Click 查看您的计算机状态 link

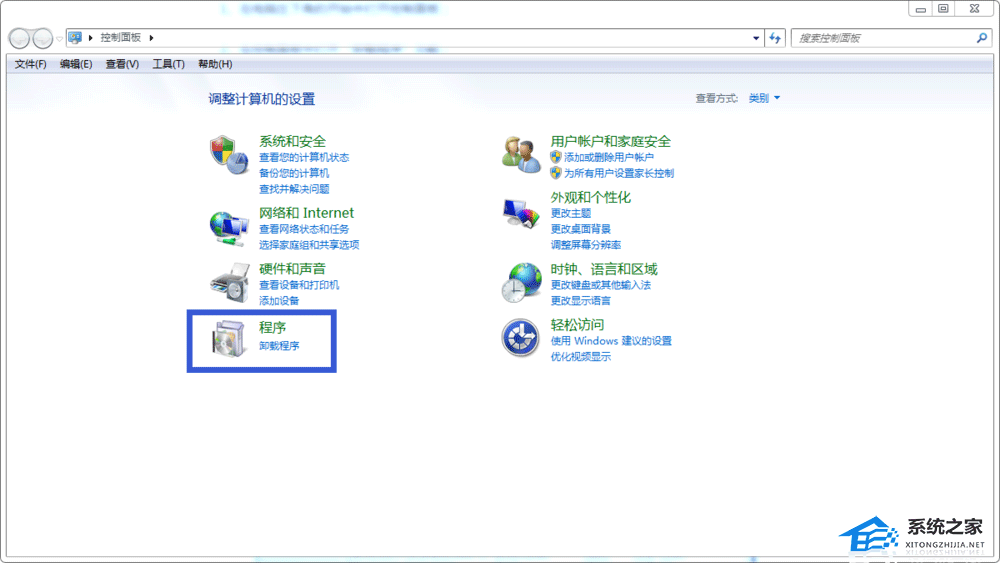click(x=304, y=157)
